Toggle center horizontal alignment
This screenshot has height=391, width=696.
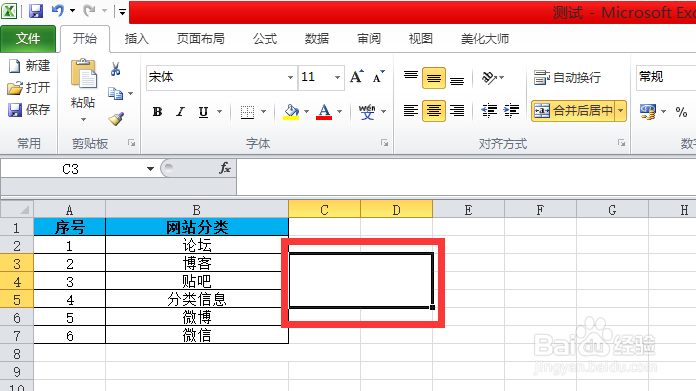(434, 111)
